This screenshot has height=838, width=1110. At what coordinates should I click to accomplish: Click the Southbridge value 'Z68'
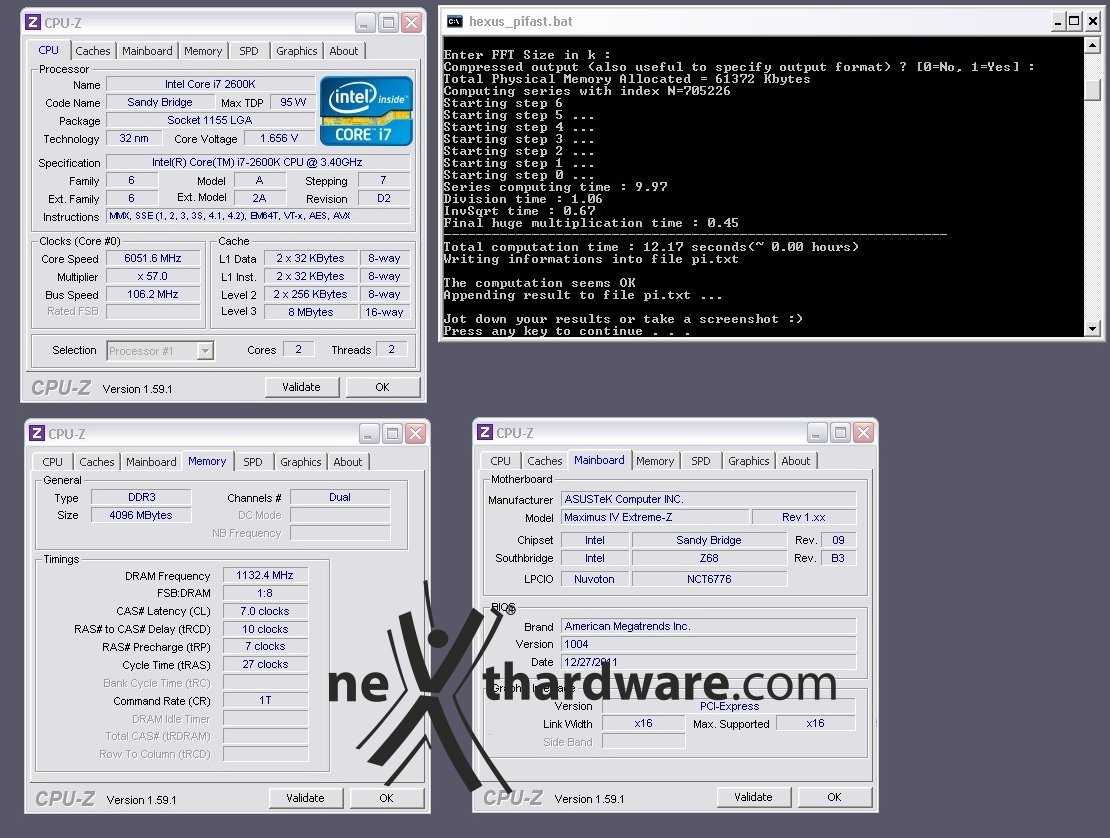709,558
